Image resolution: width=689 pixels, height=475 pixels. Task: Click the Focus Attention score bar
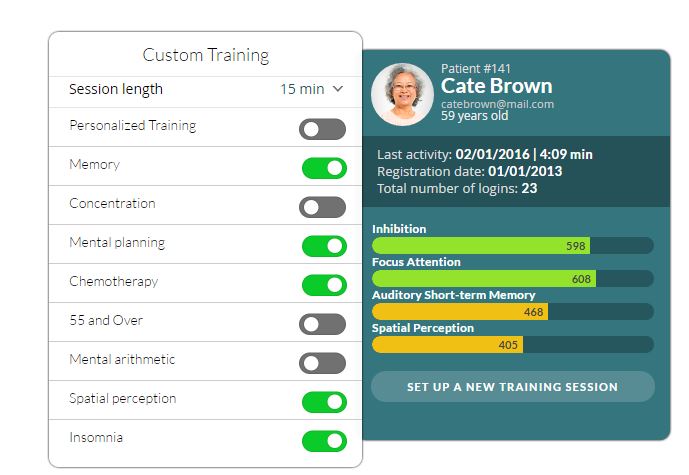tap(512, 279)
